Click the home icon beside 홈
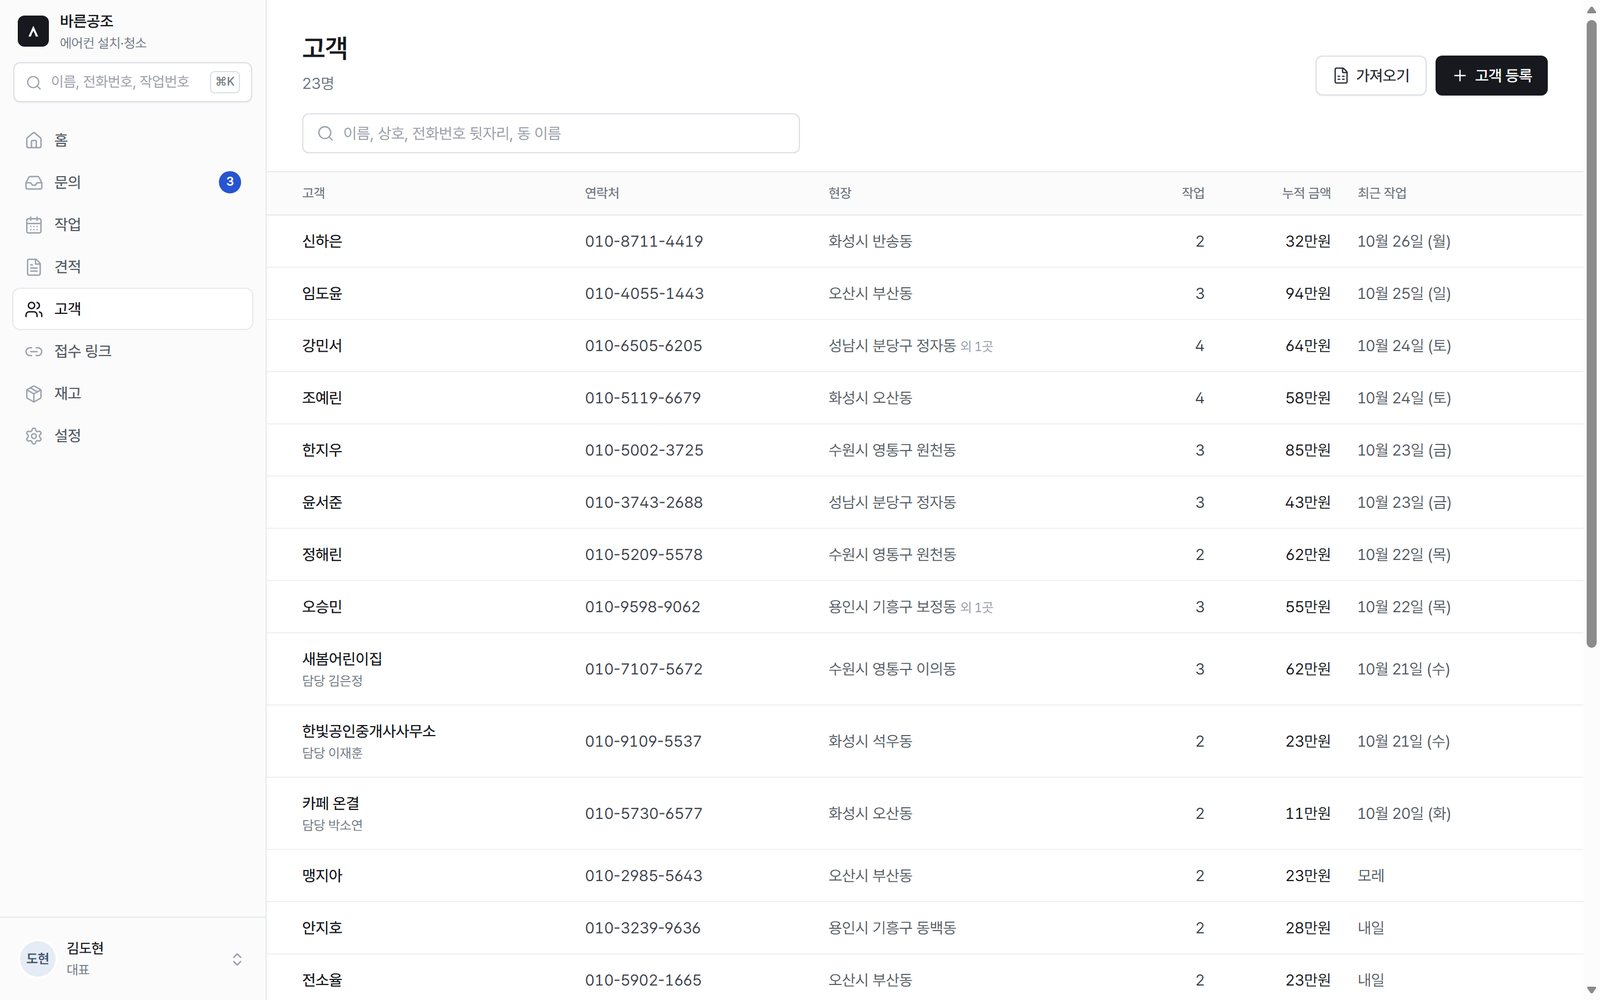The height and width of the screenshot is (1000, 1600). (34, 140)
